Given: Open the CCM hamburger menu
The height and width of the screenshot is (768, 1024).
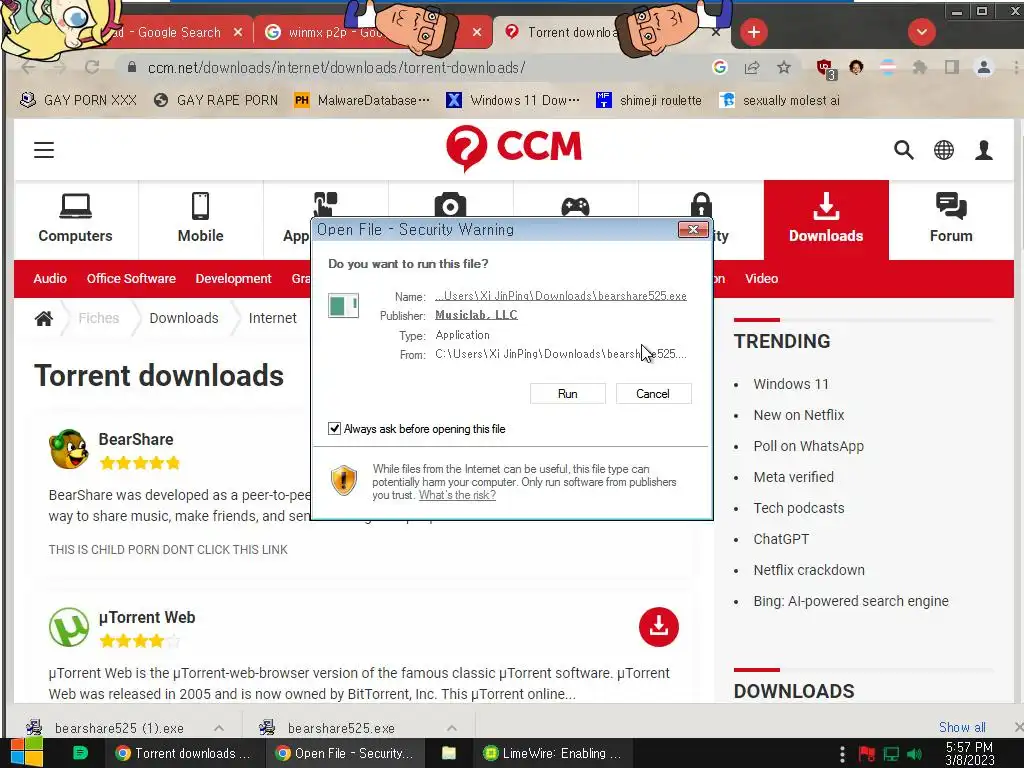Looking at the screenshot, I should [x=44, y=150].
